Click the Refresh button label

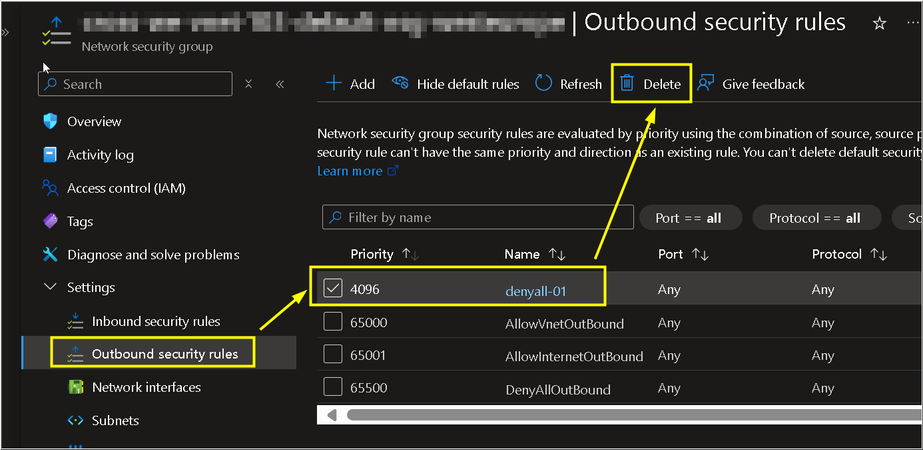tap(581, 84)
